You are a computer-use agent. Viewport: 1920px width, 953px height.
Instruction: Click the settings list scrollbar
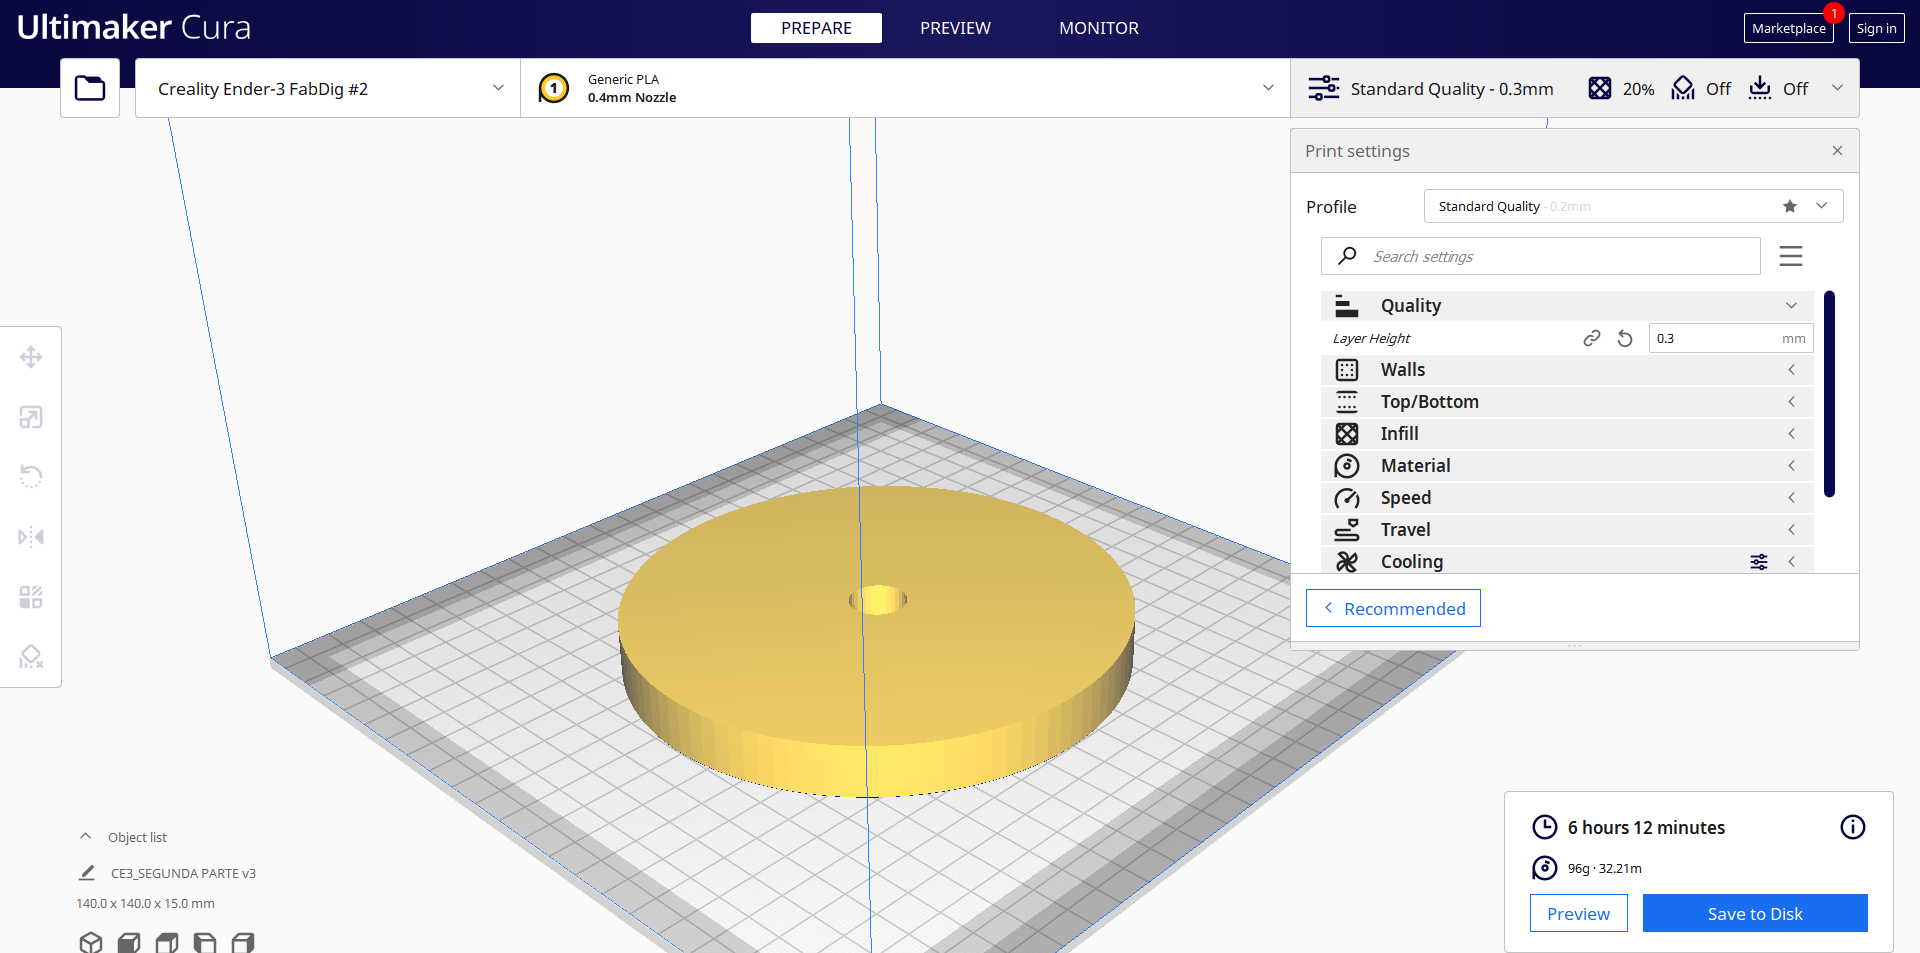[x=1829, y=394]
